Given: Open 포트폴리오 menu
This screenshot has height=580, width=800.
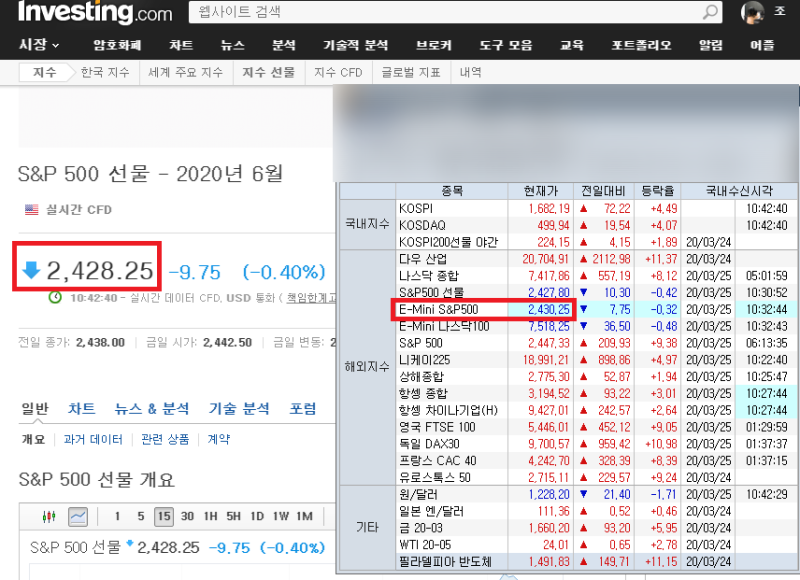Looking at the screenshot, I should 641,45.
